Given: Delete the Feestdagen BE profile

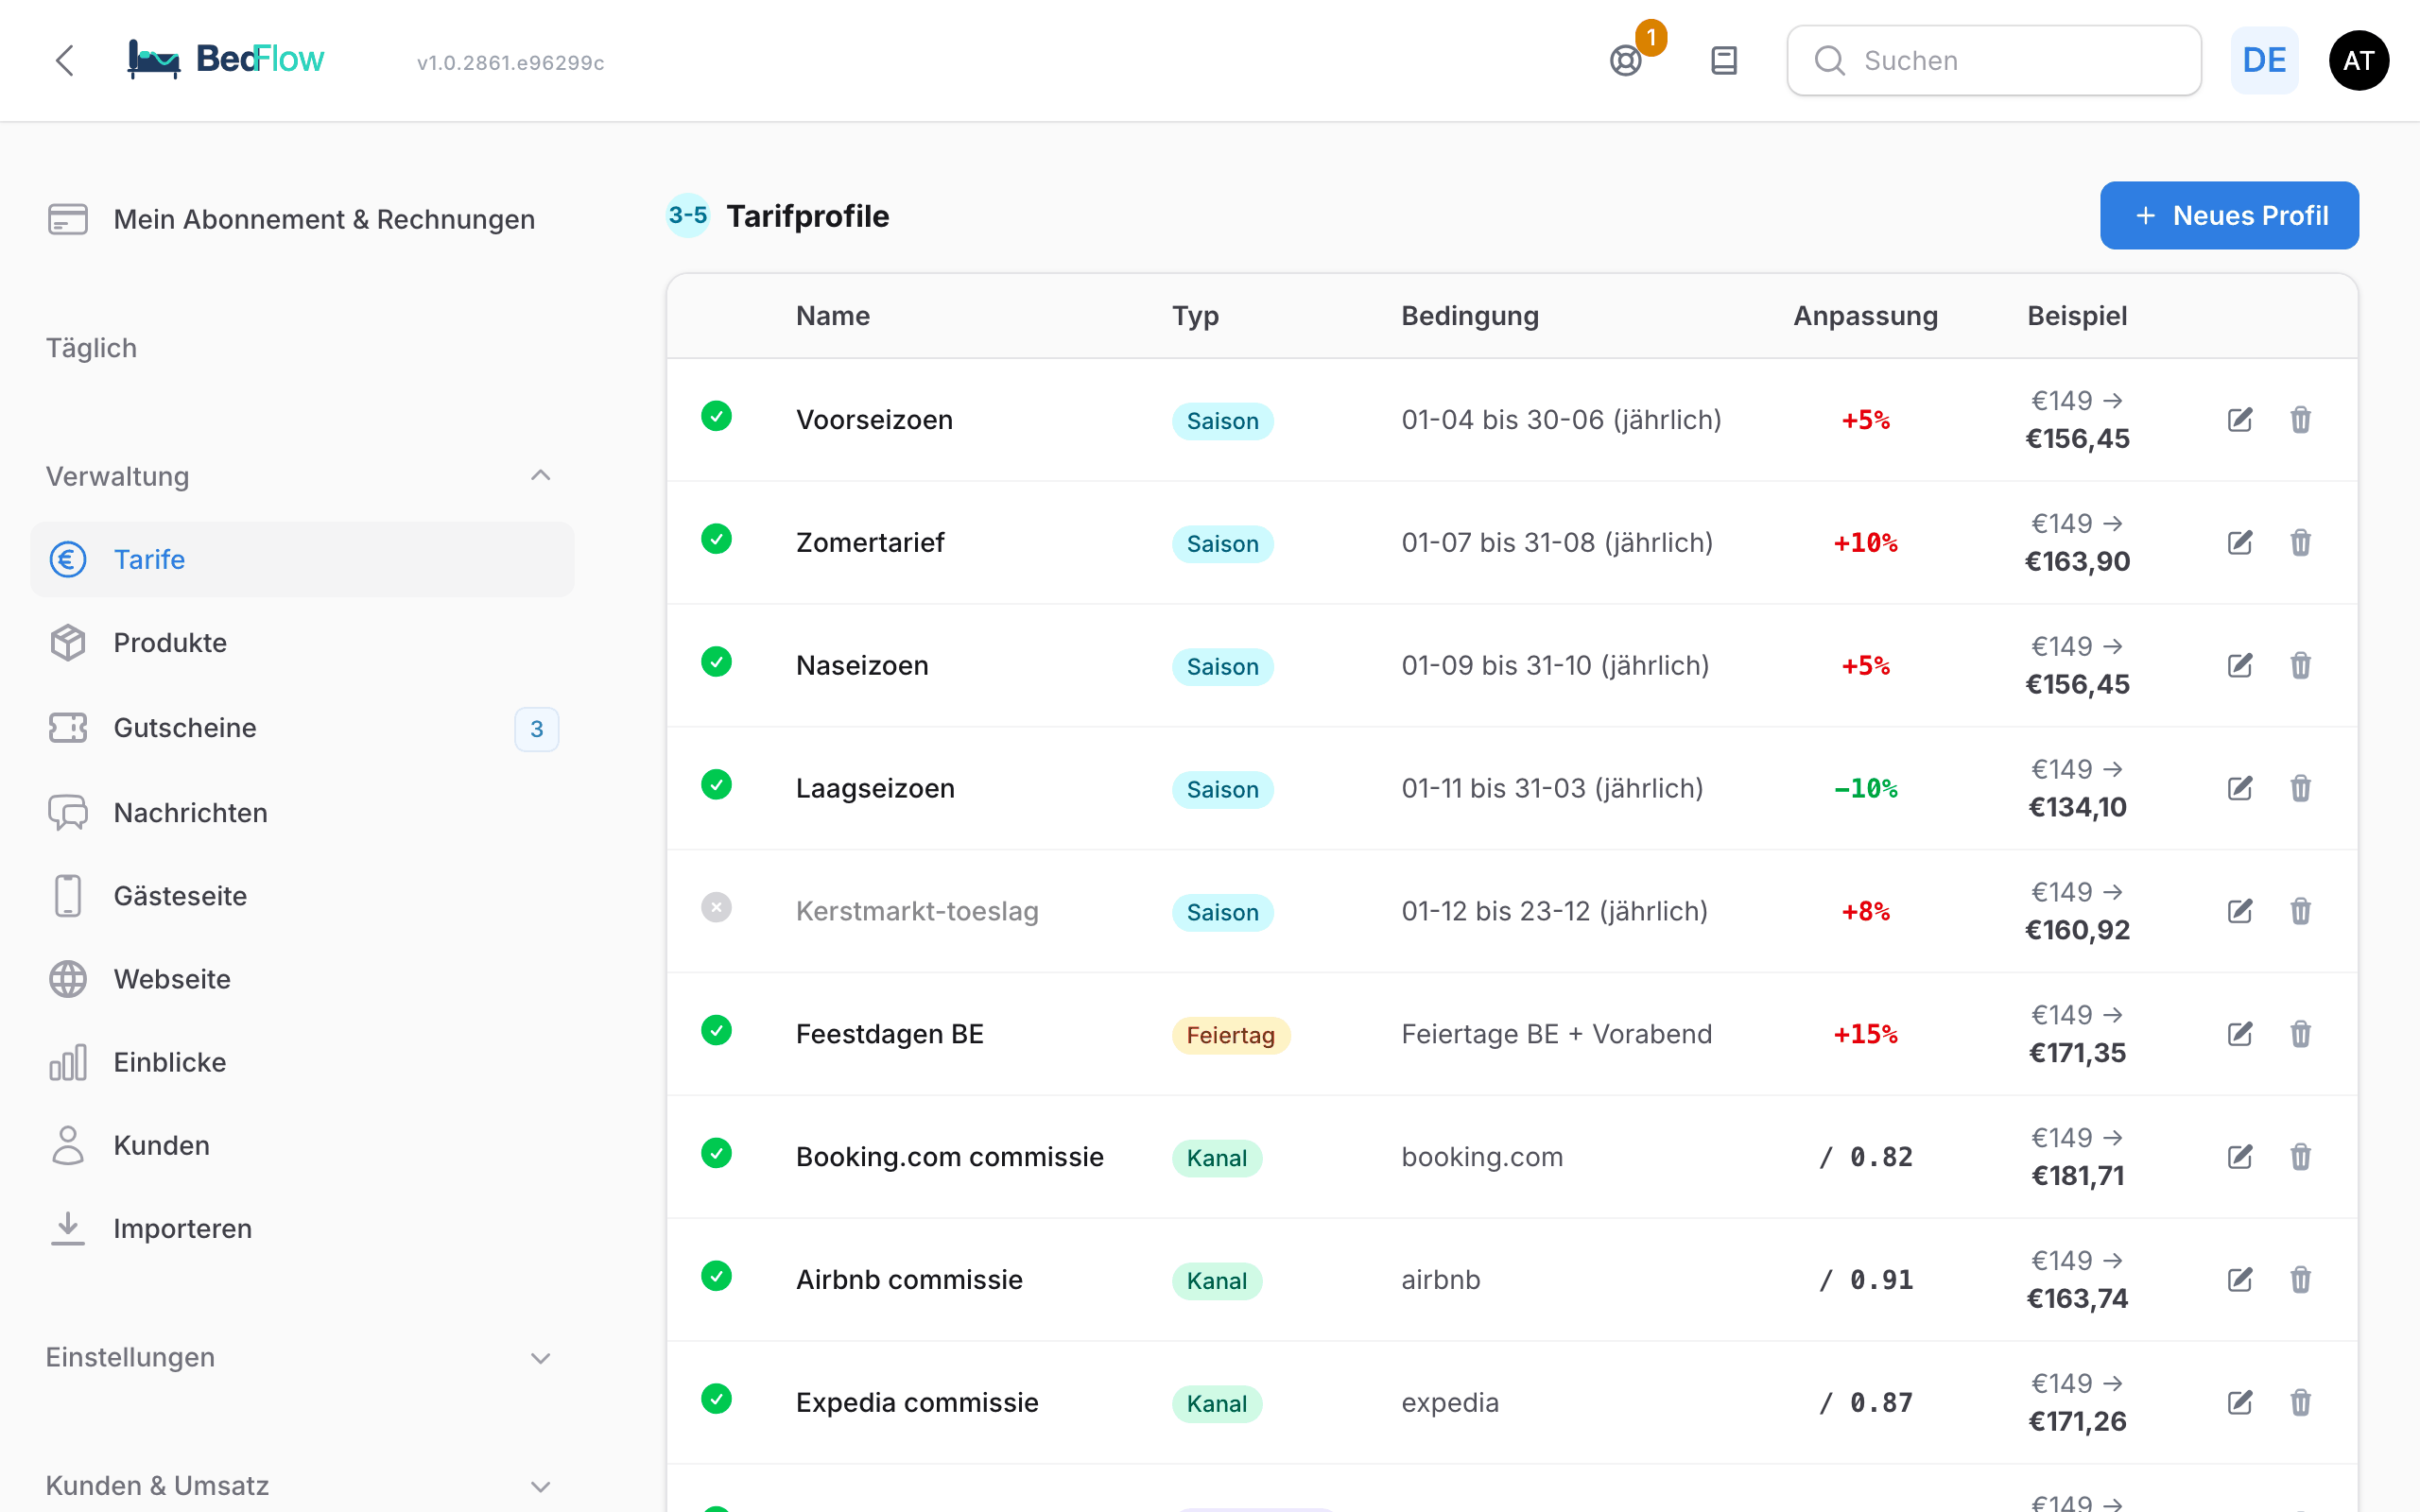Looking at the screenshot, I should (2300, 1034).
